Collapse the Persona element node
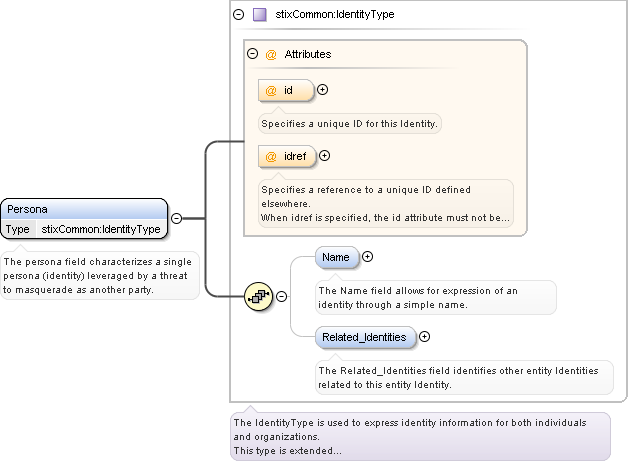 [176, 217]
